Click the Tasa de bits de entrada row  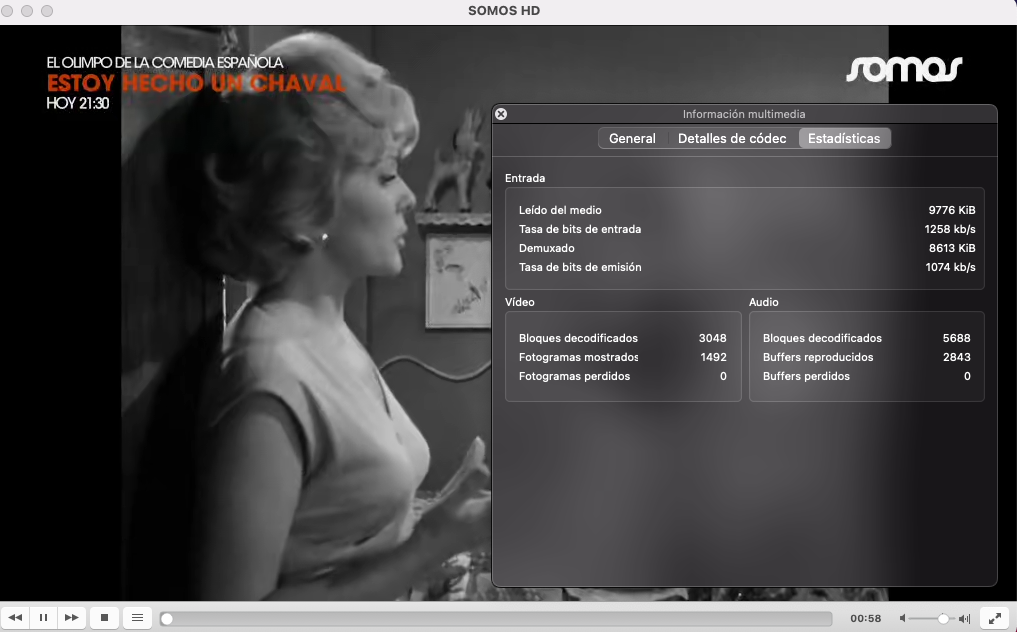[x=744, y=229]
